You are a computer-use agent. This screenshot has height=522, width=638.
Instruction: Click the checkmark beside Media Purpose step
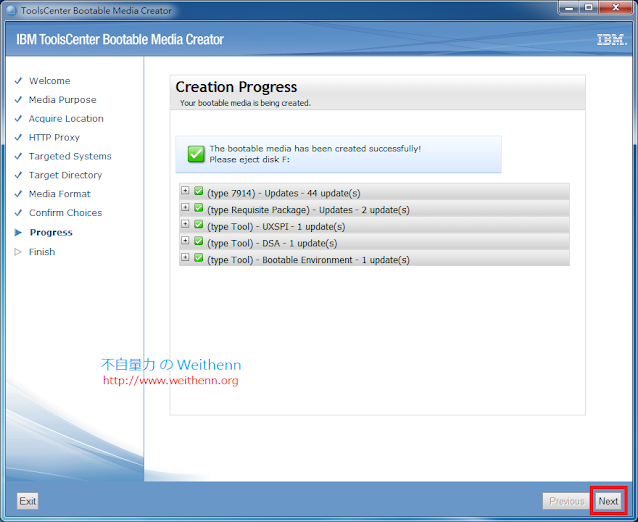tap(18, 100)
